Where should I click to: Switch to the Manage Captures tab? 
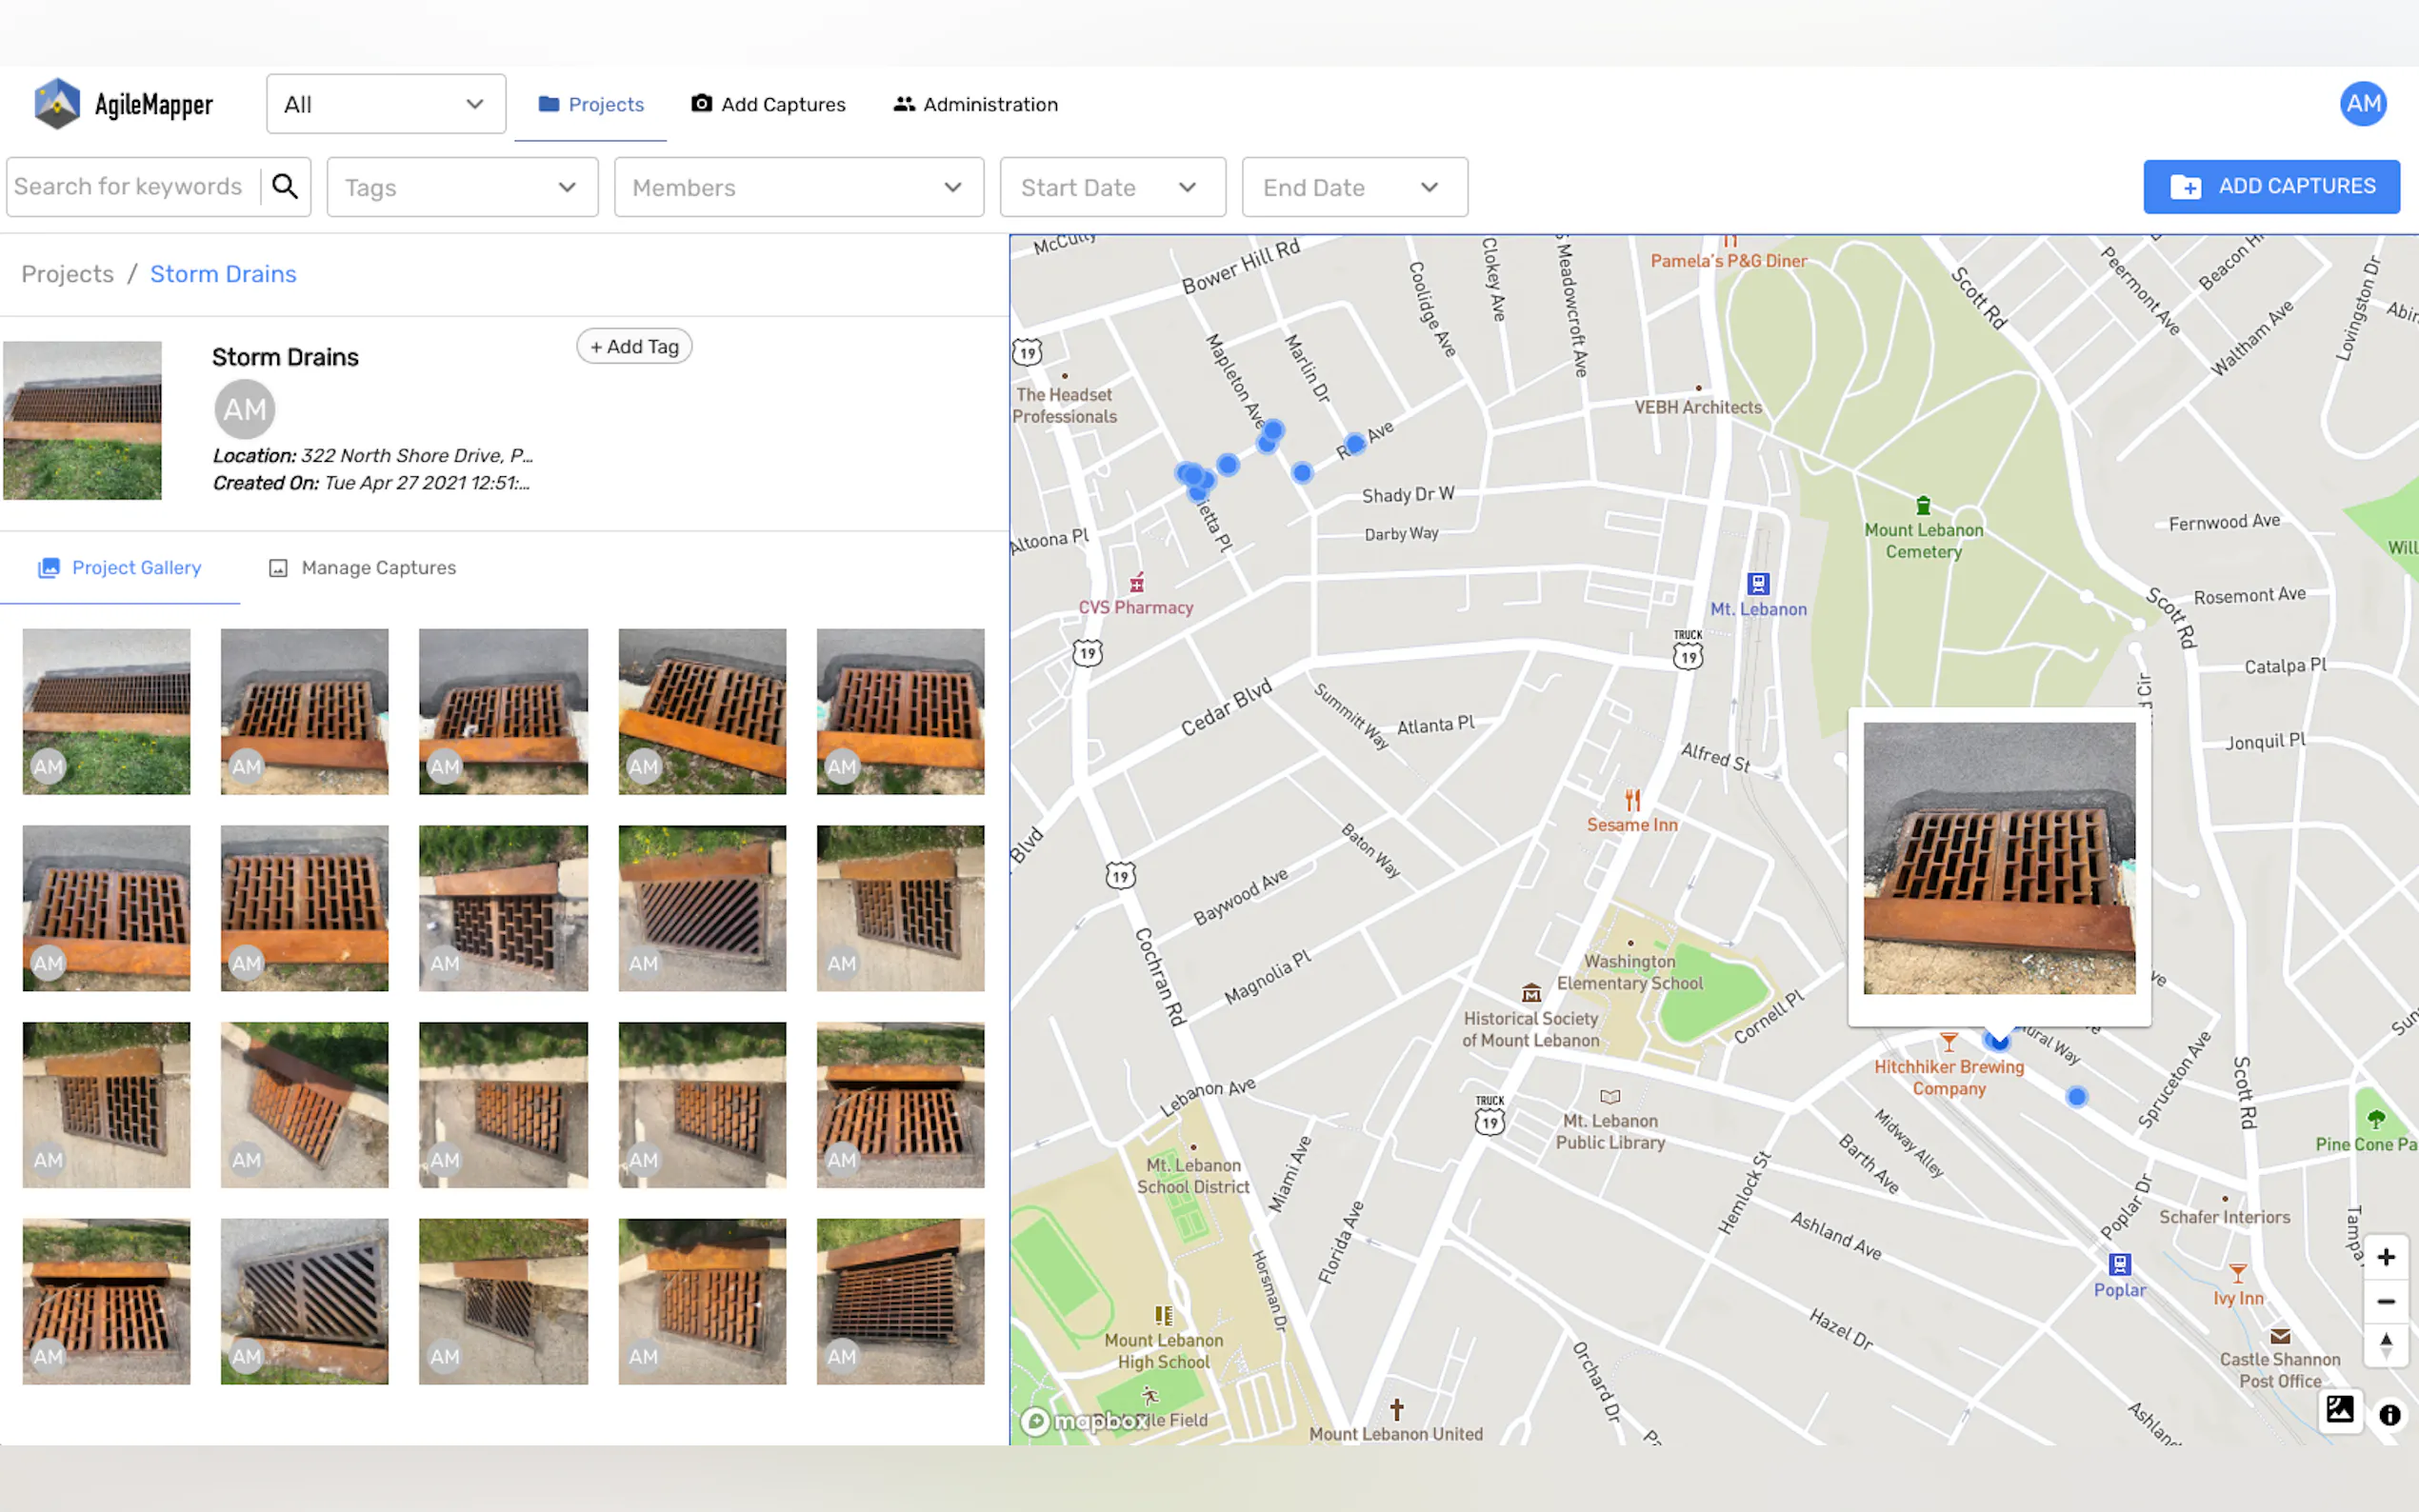pyautogui.click(x=362, y=568)
